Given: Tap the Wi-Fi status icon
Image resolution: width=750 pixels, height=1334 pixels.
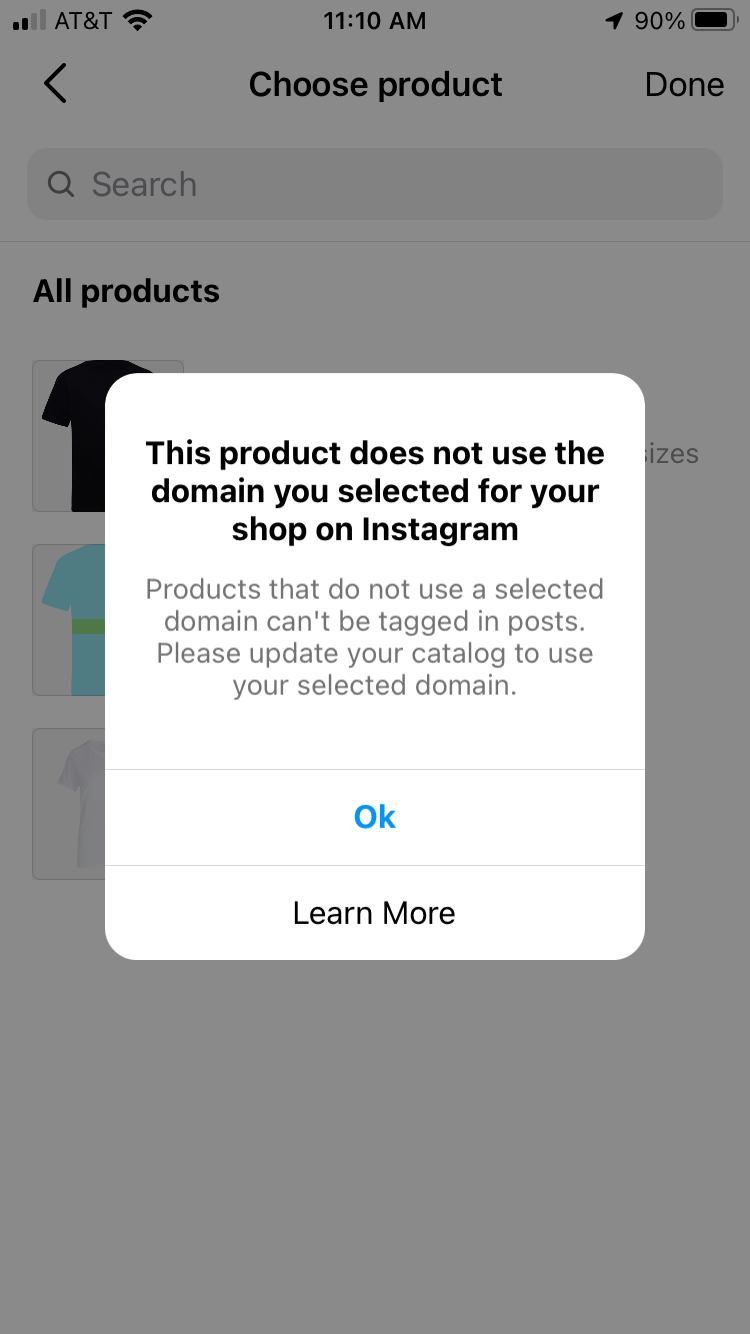Looking at the screenshot, I should click(138, 20).
